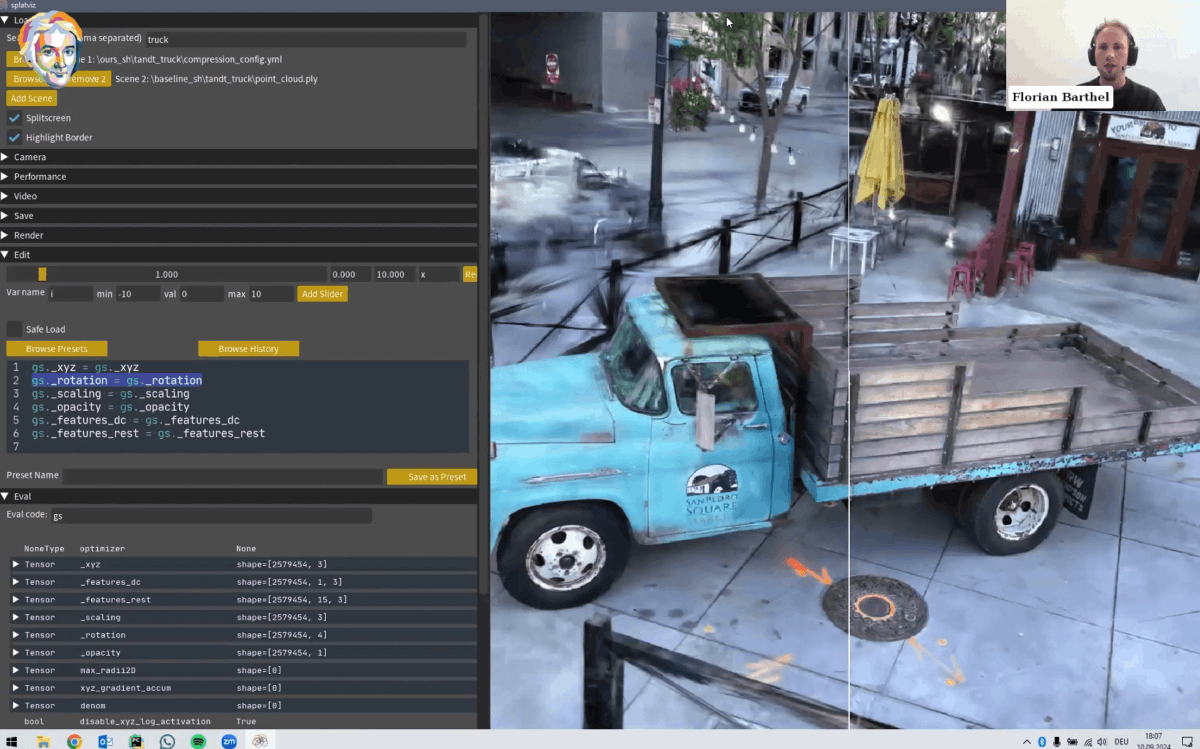
Task: Enable the Safe Load checkbox
Action: point(14,329)
